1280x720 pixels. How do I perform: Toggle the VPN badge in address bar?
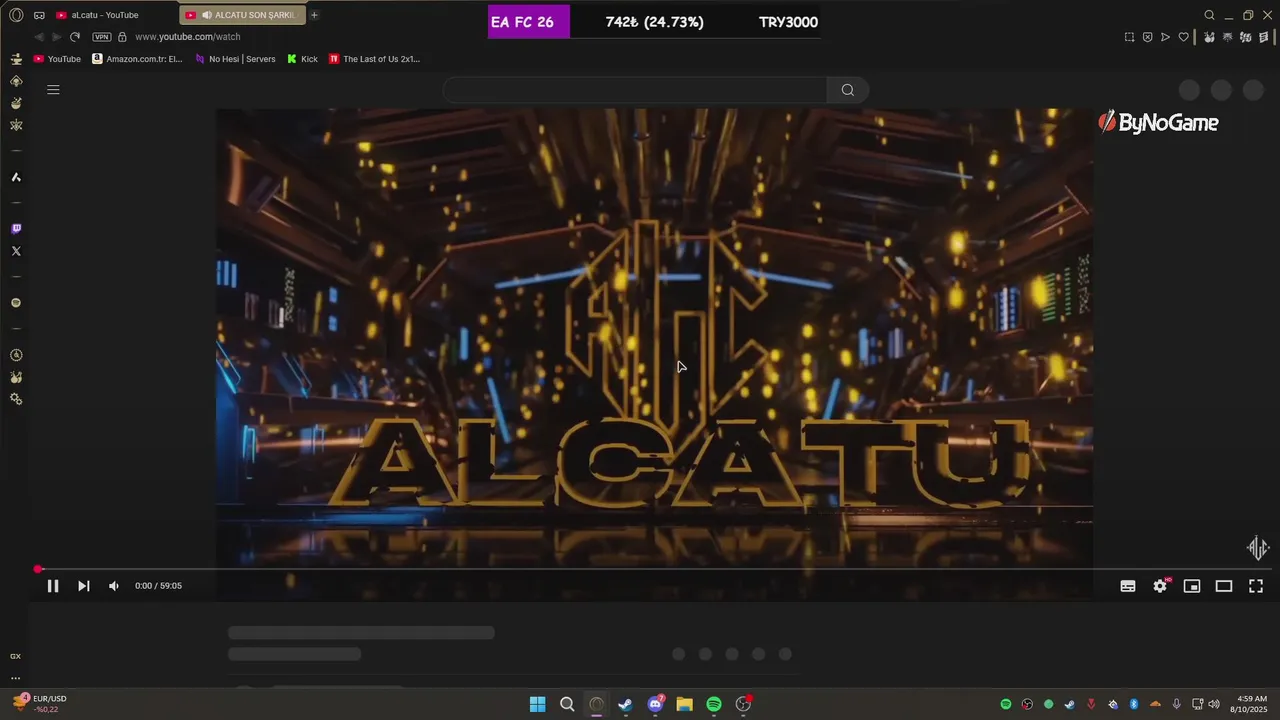click(x=101, y=37)
